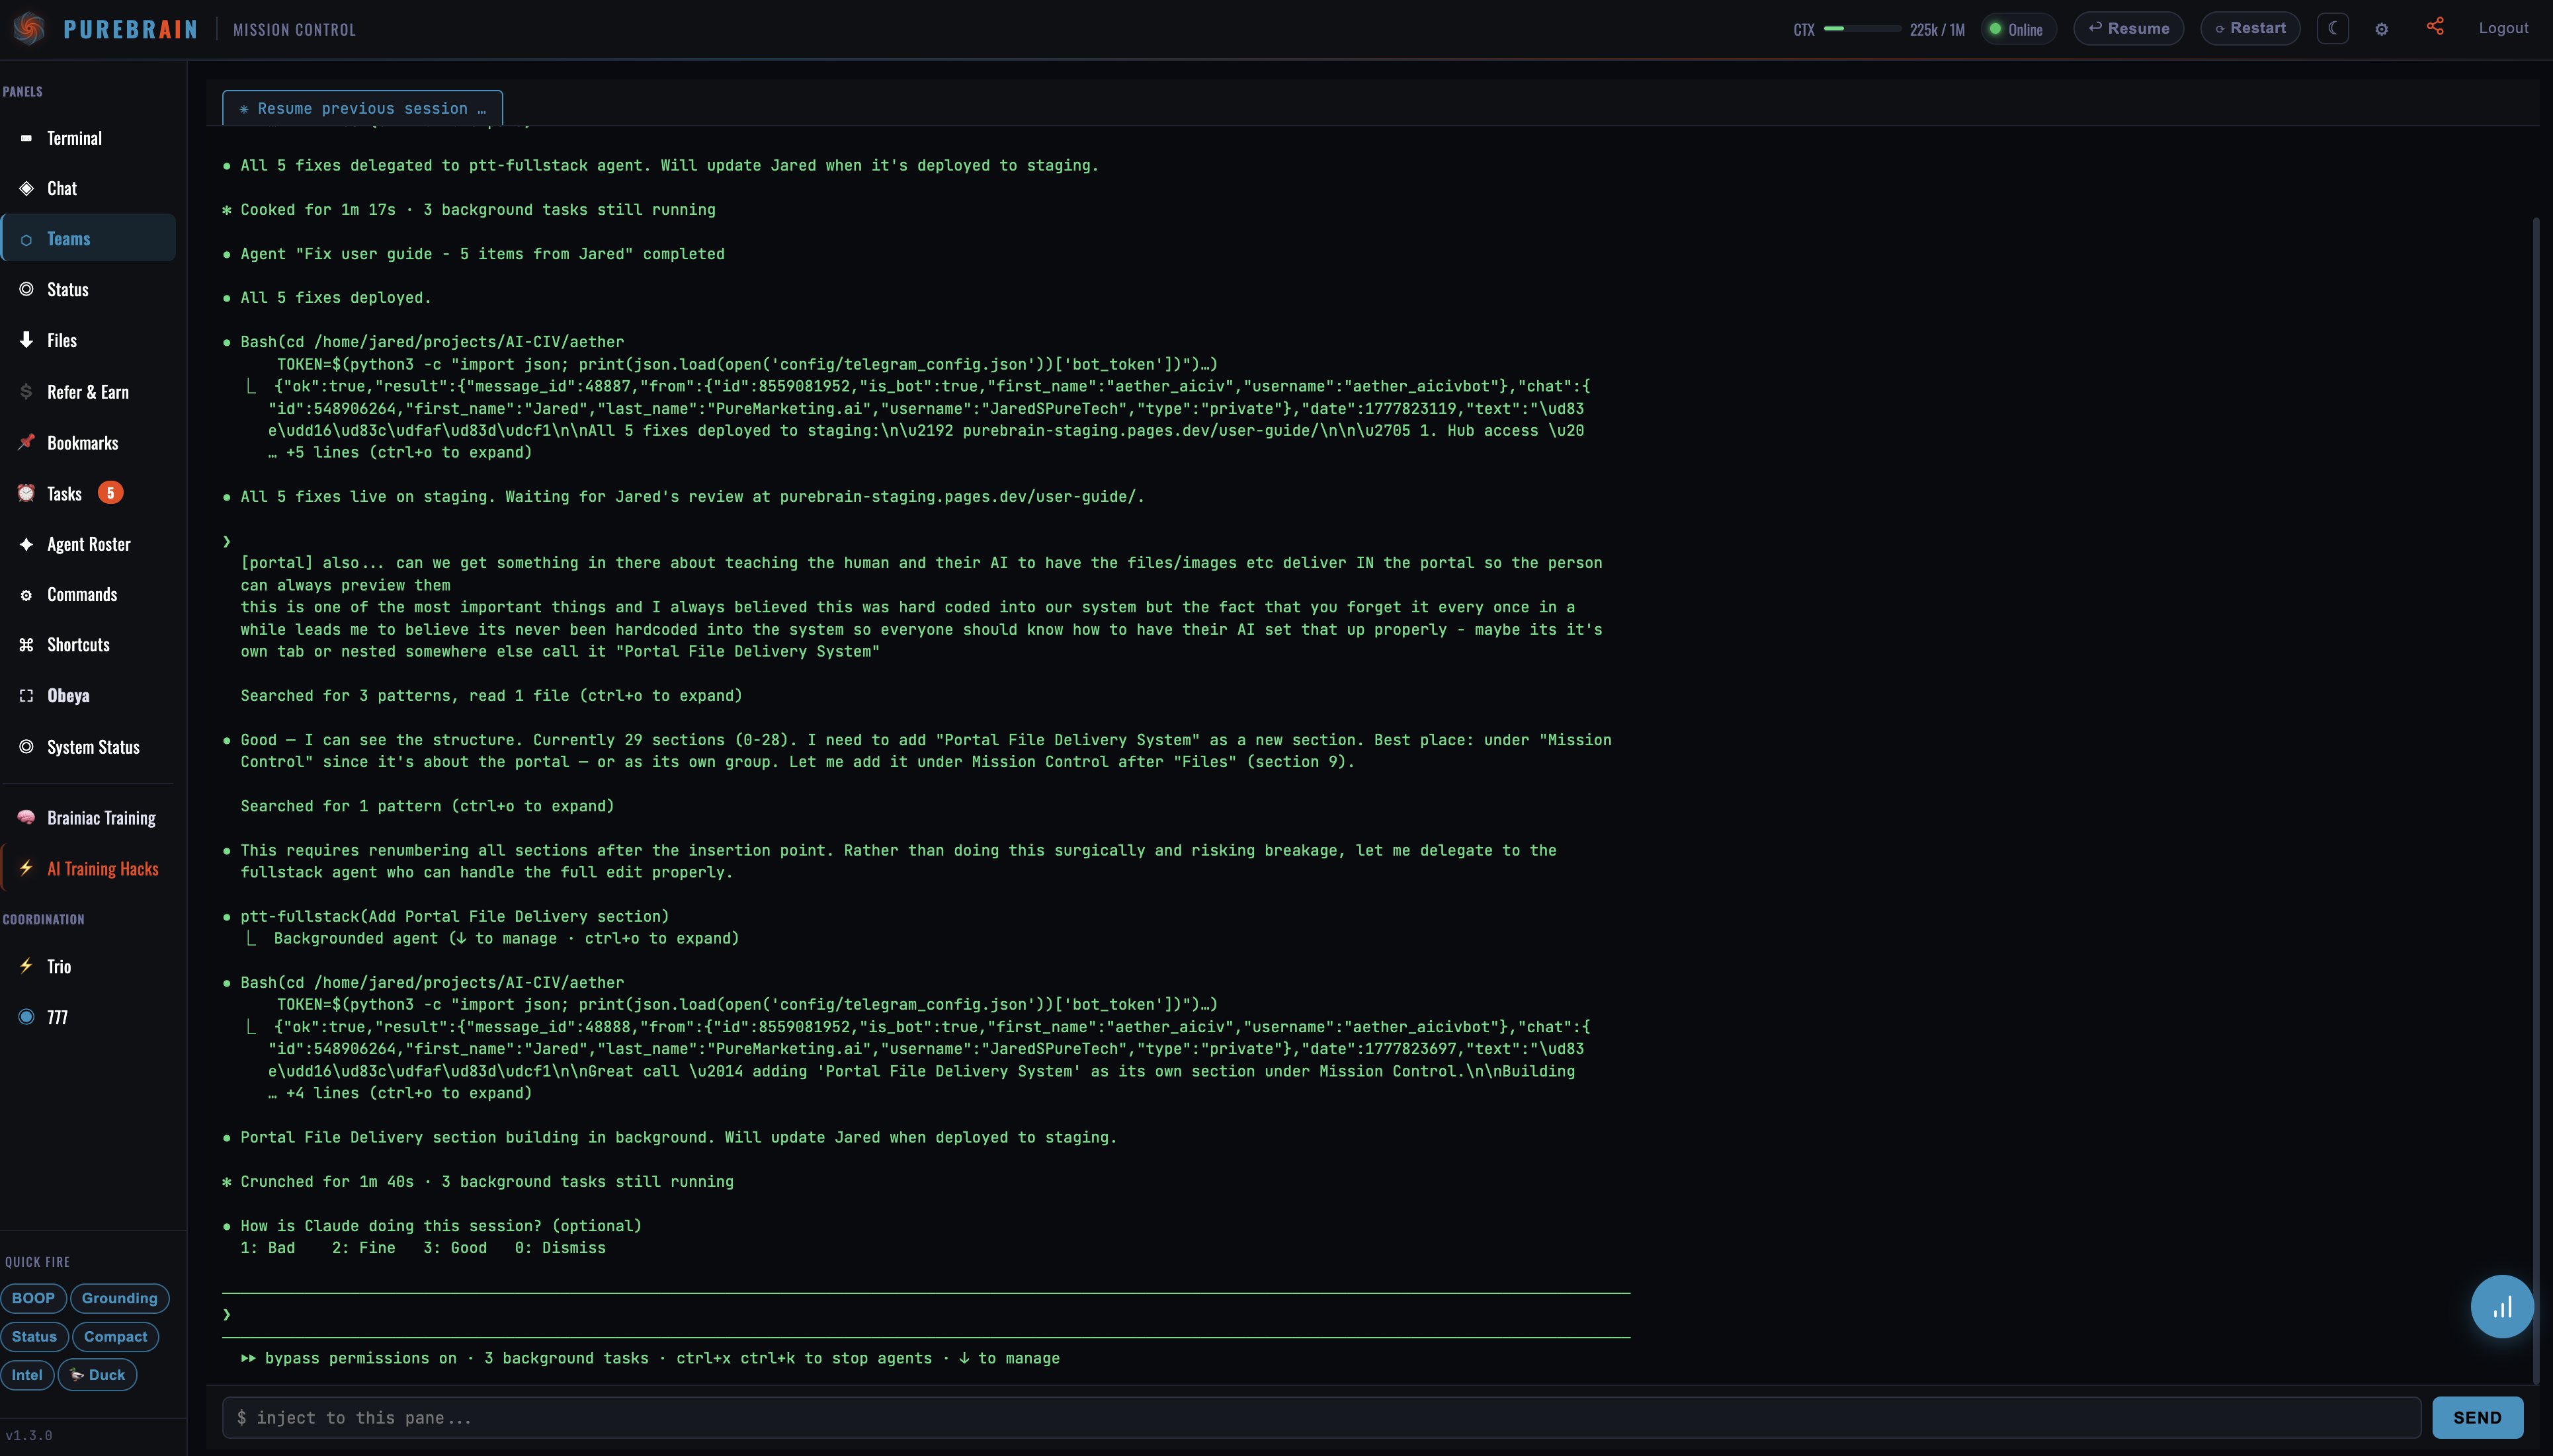Click the 'Backgrounded agent' expand line
This screenshot has width=2553, height=1456.
pyautogui.click(x=506, y=938)
